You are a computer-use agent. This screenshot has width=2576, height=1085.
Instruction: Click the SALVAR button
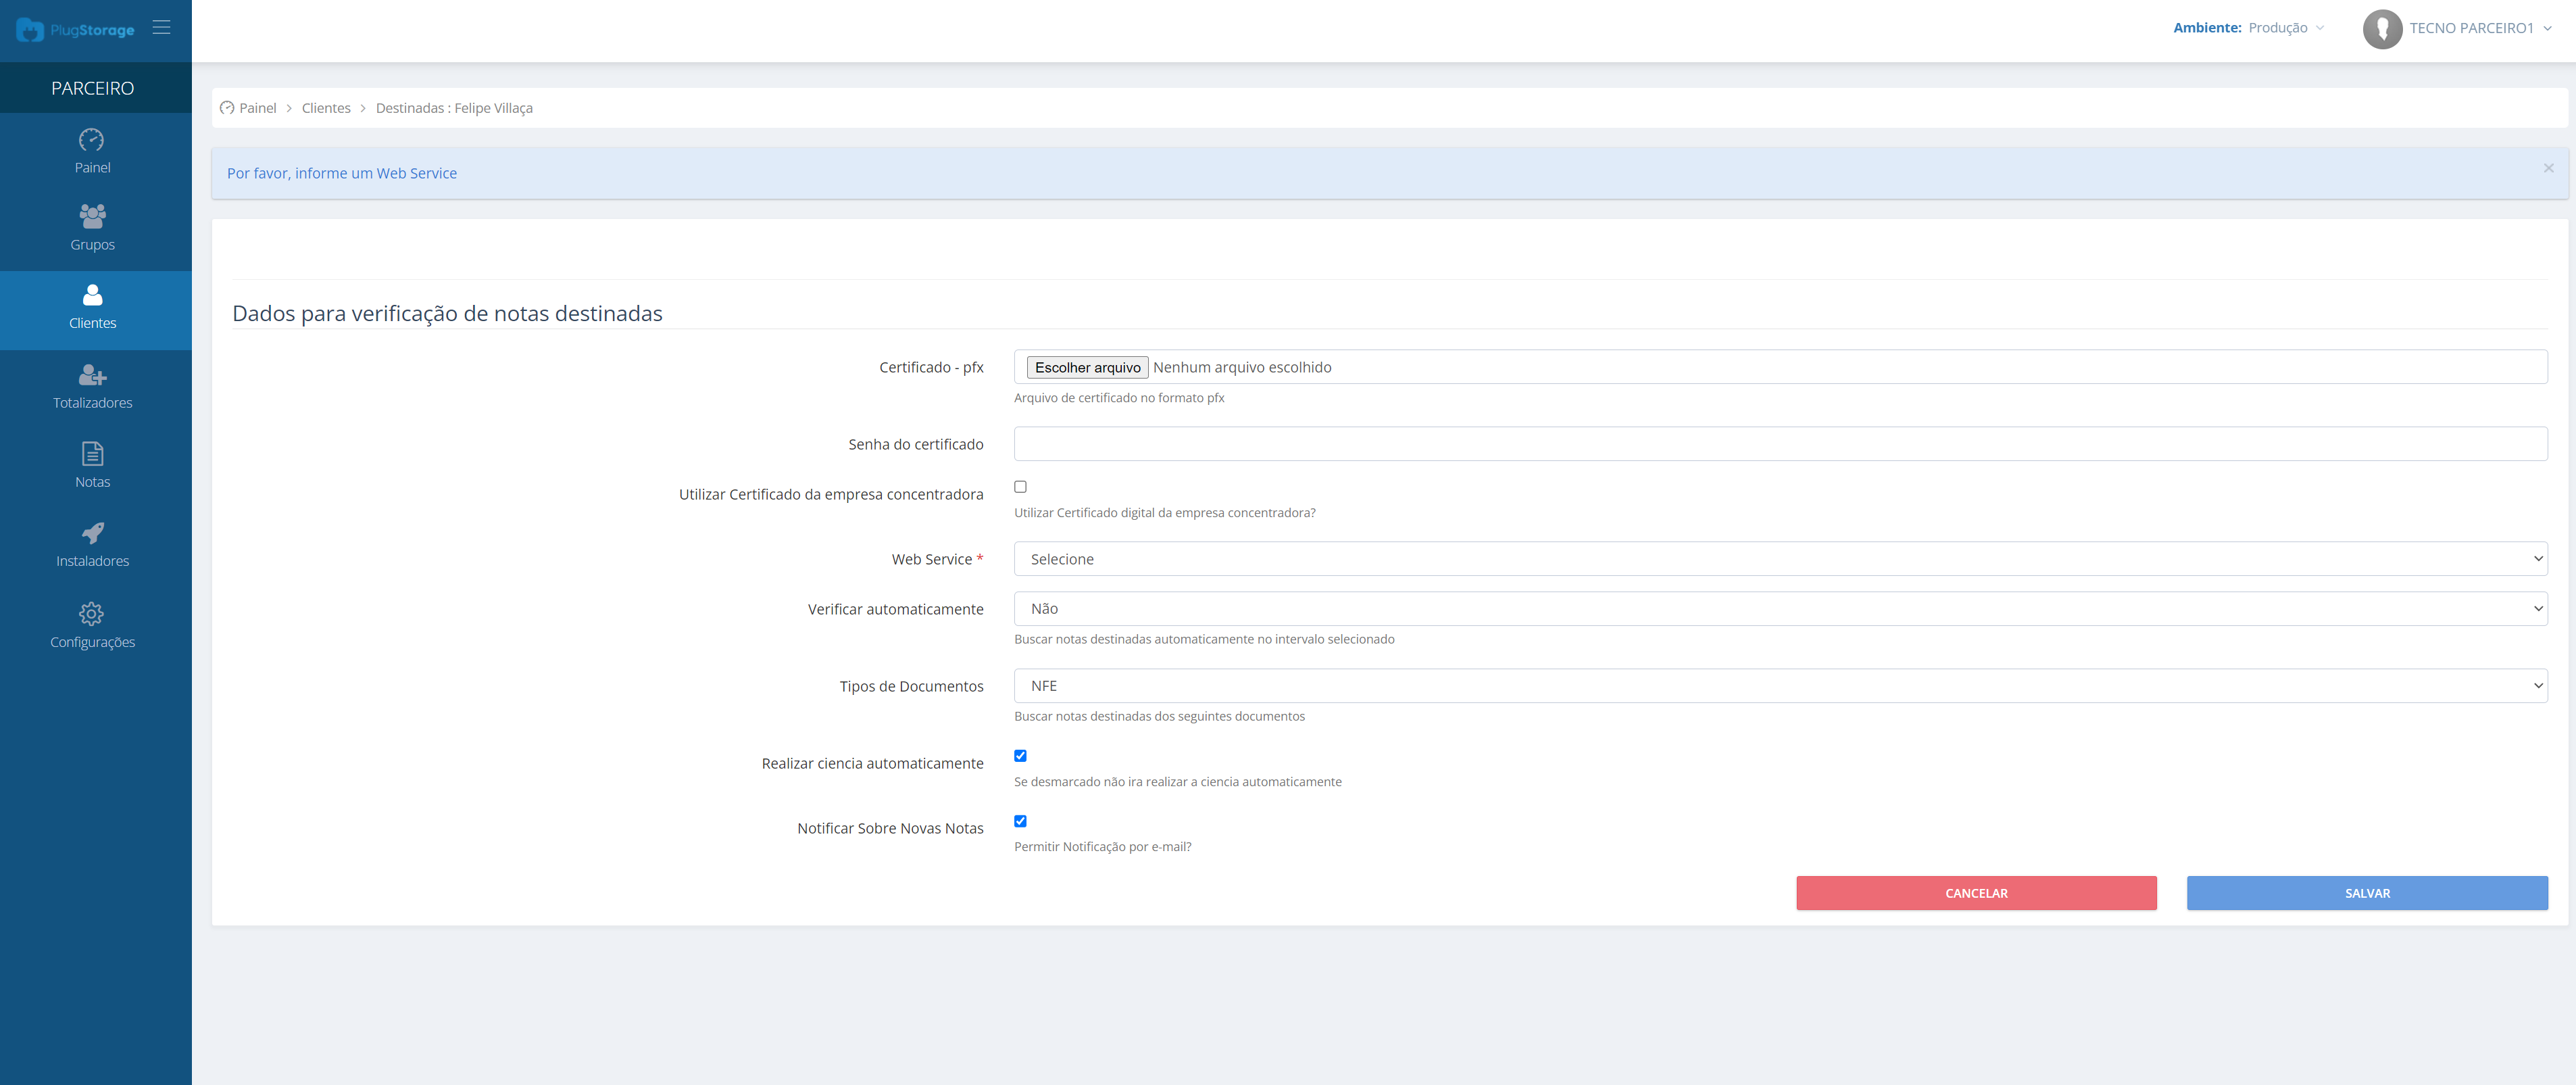tap(2367, 893)
